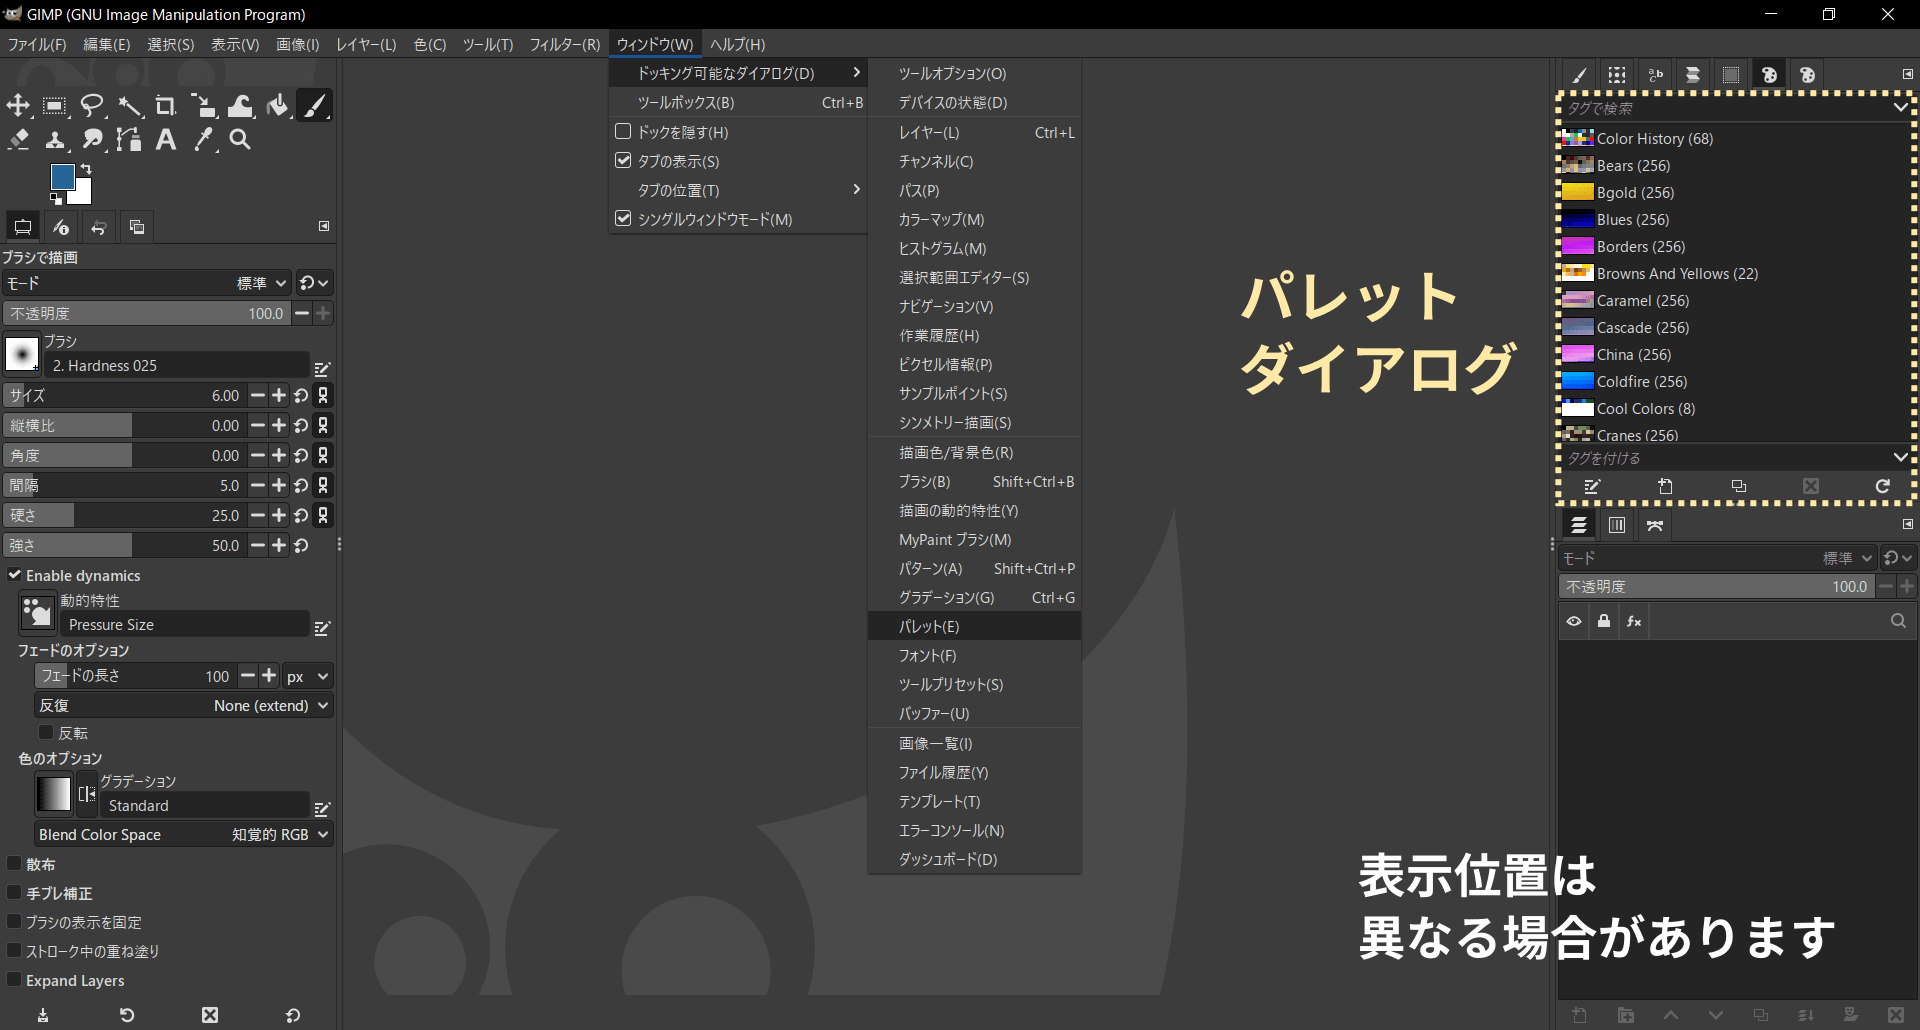This screenshot has height=1030, width=1920.
Task: Toggle the 反転 fade checkbox
Action: click(46, 733)
